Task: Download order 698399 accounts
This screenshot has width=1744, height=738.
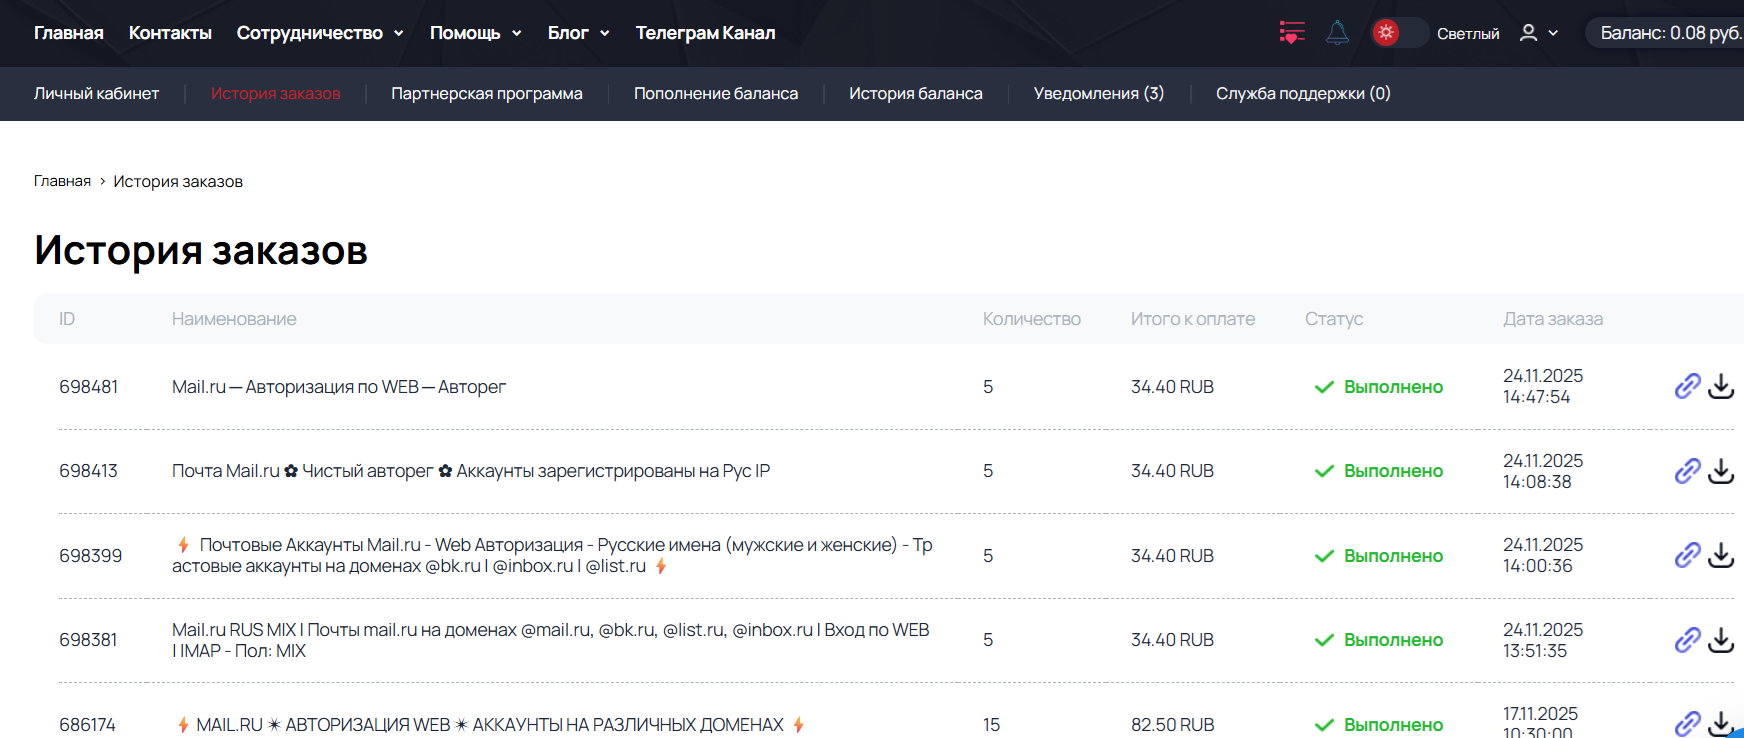Action: tap(1721, 555)
